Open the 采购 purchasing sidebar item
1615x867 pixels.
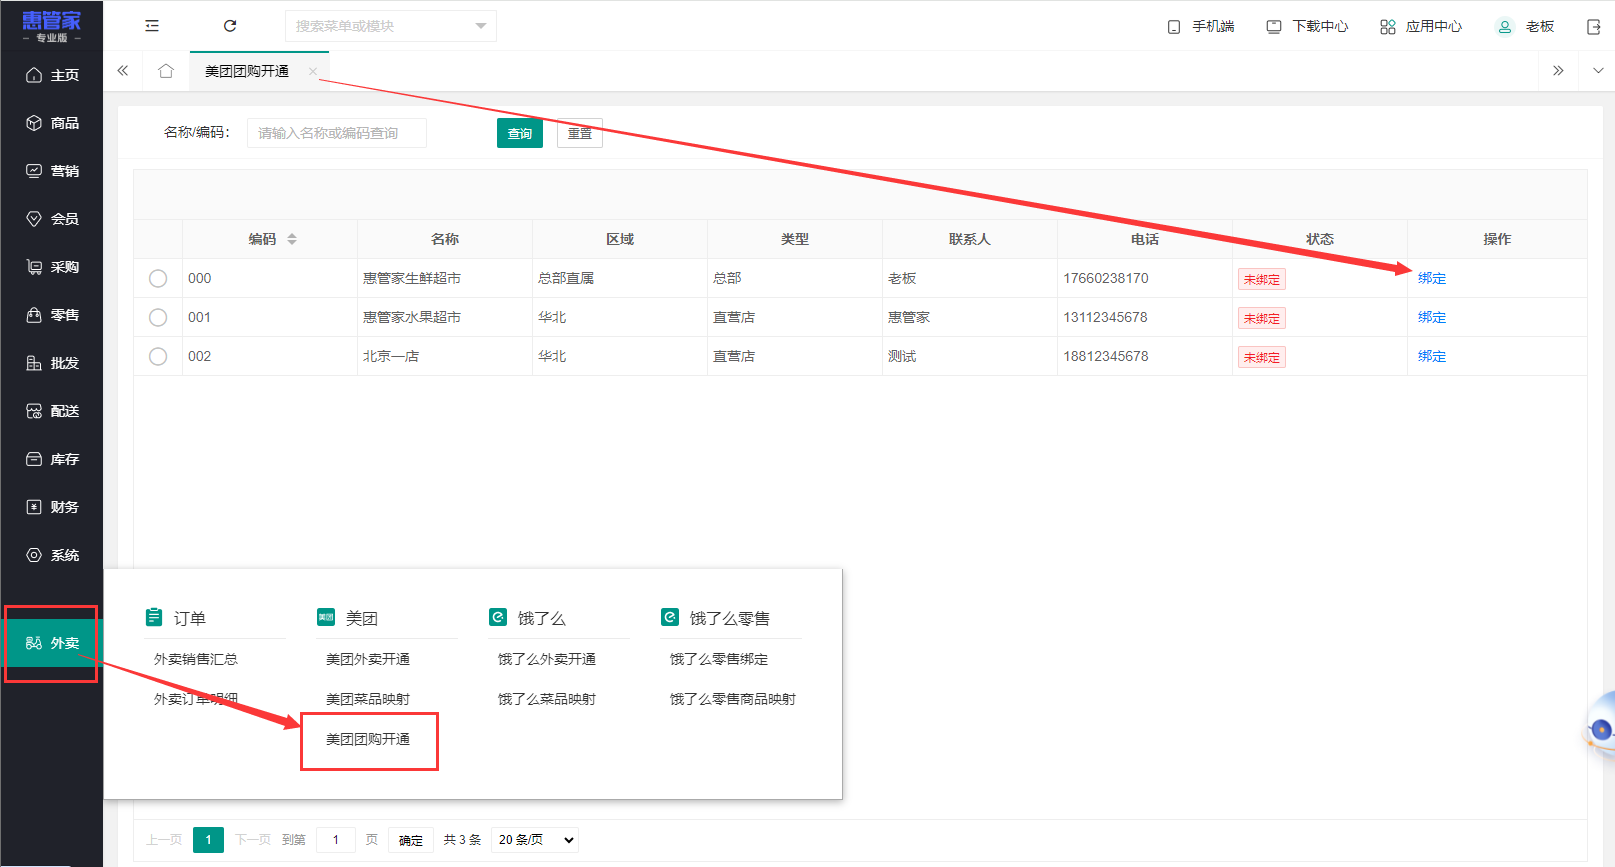click(x=52, y=267)
